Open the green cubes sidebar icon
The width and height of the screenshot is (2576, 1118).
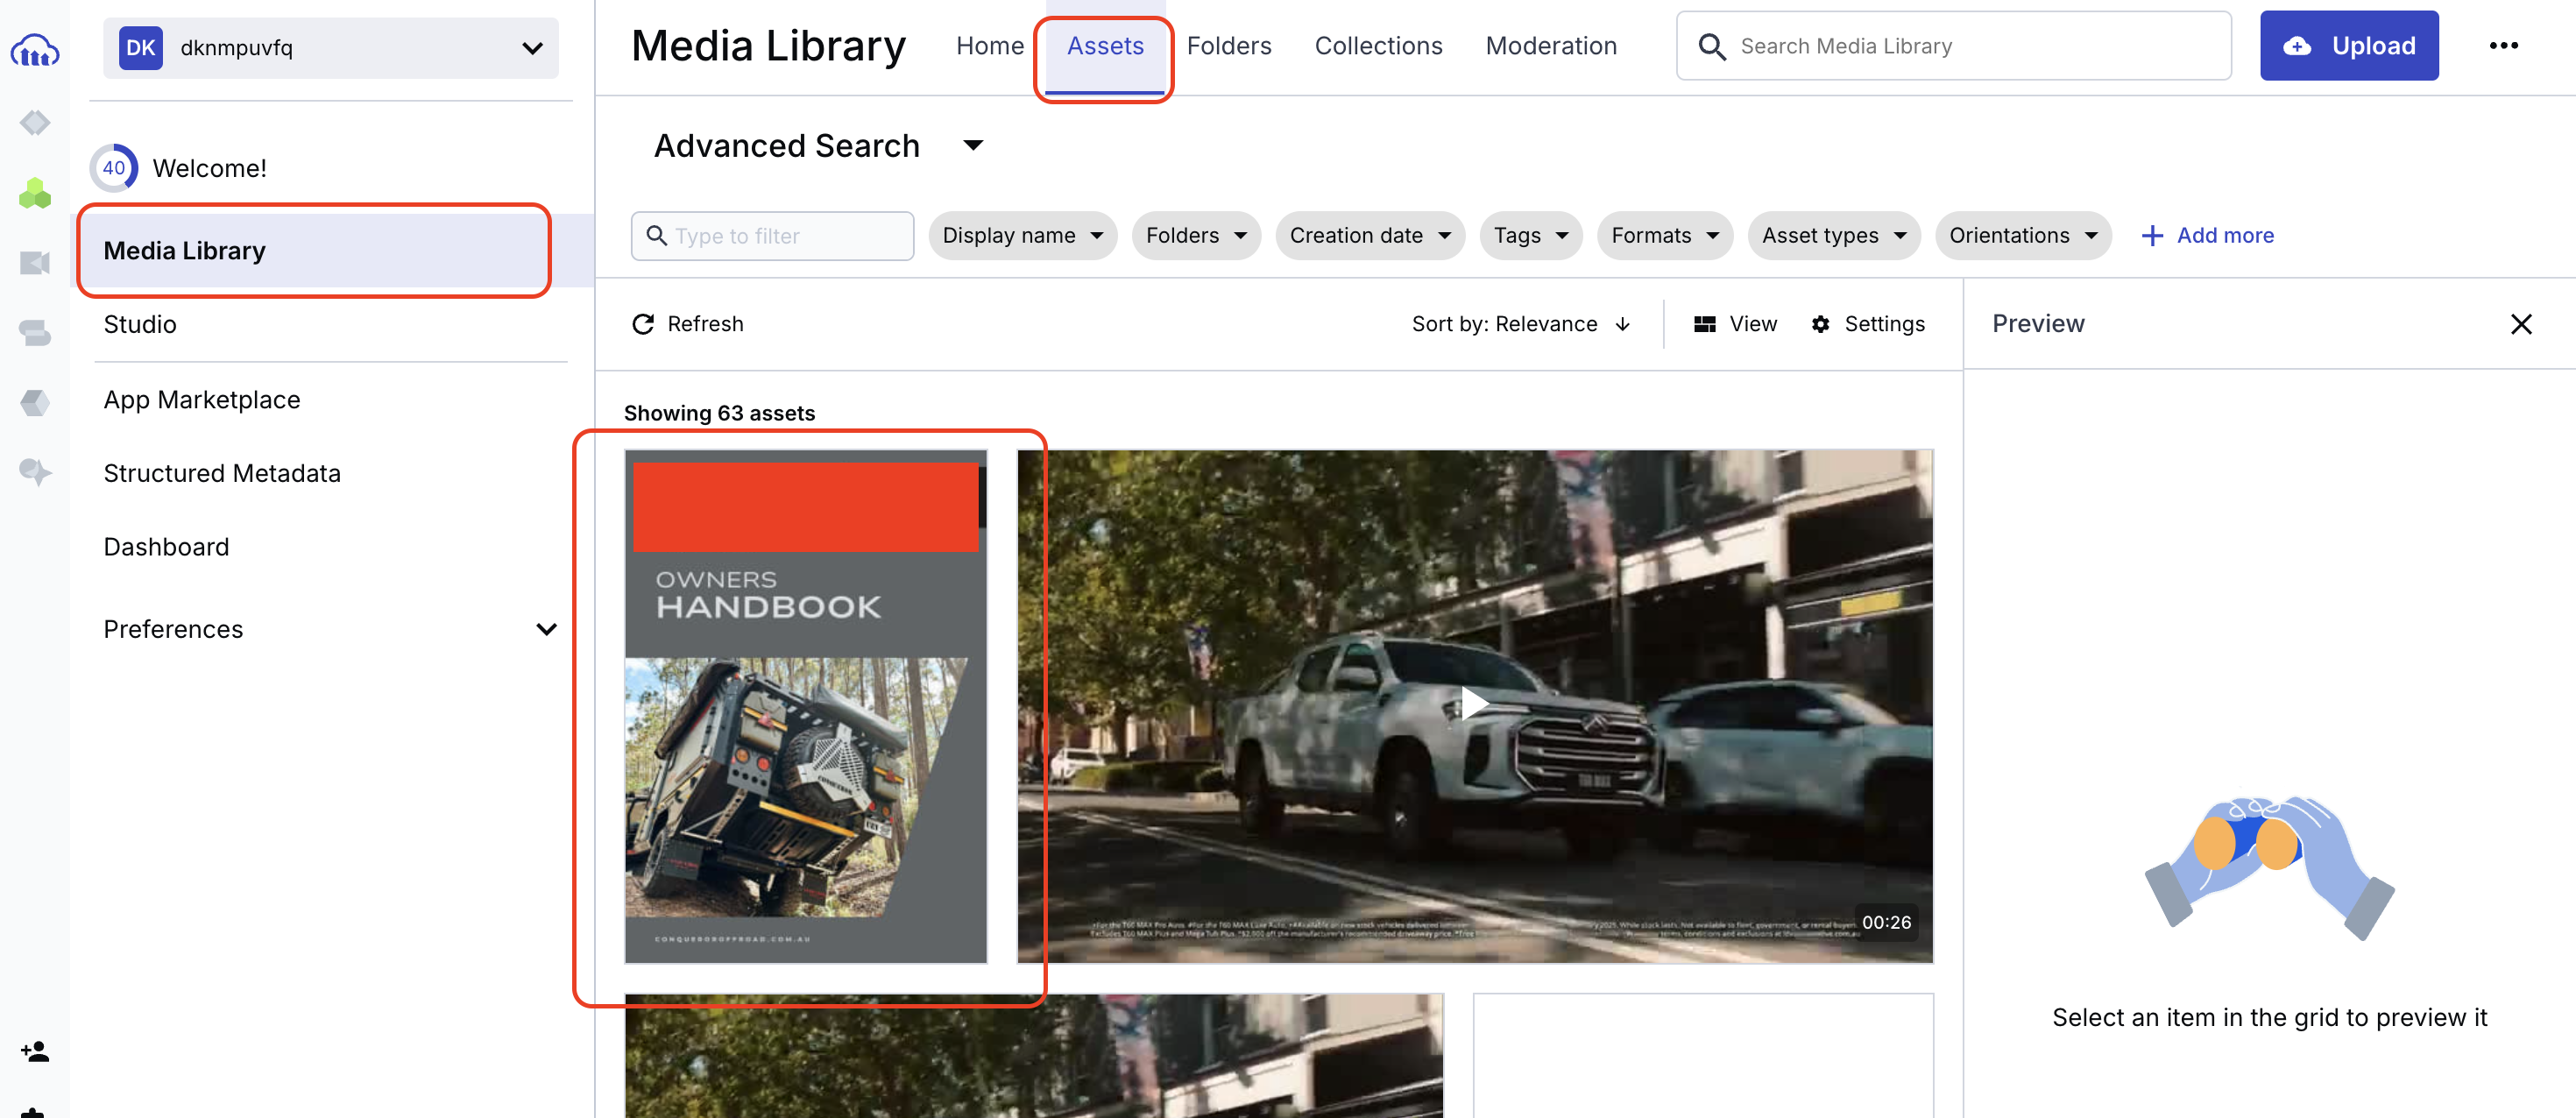tap(35, 193)
